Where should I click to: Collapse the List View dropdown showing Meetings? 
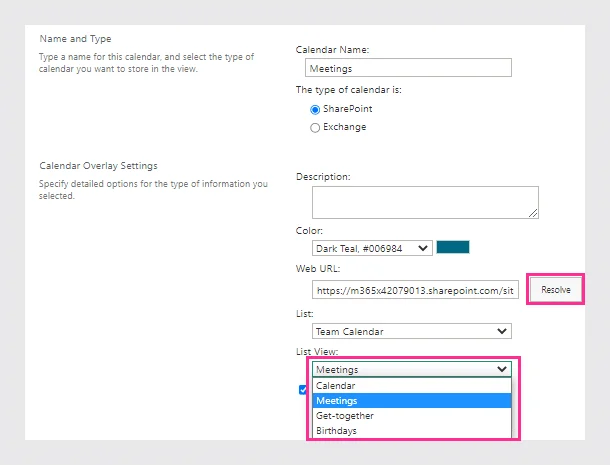(x=412, y=369)
